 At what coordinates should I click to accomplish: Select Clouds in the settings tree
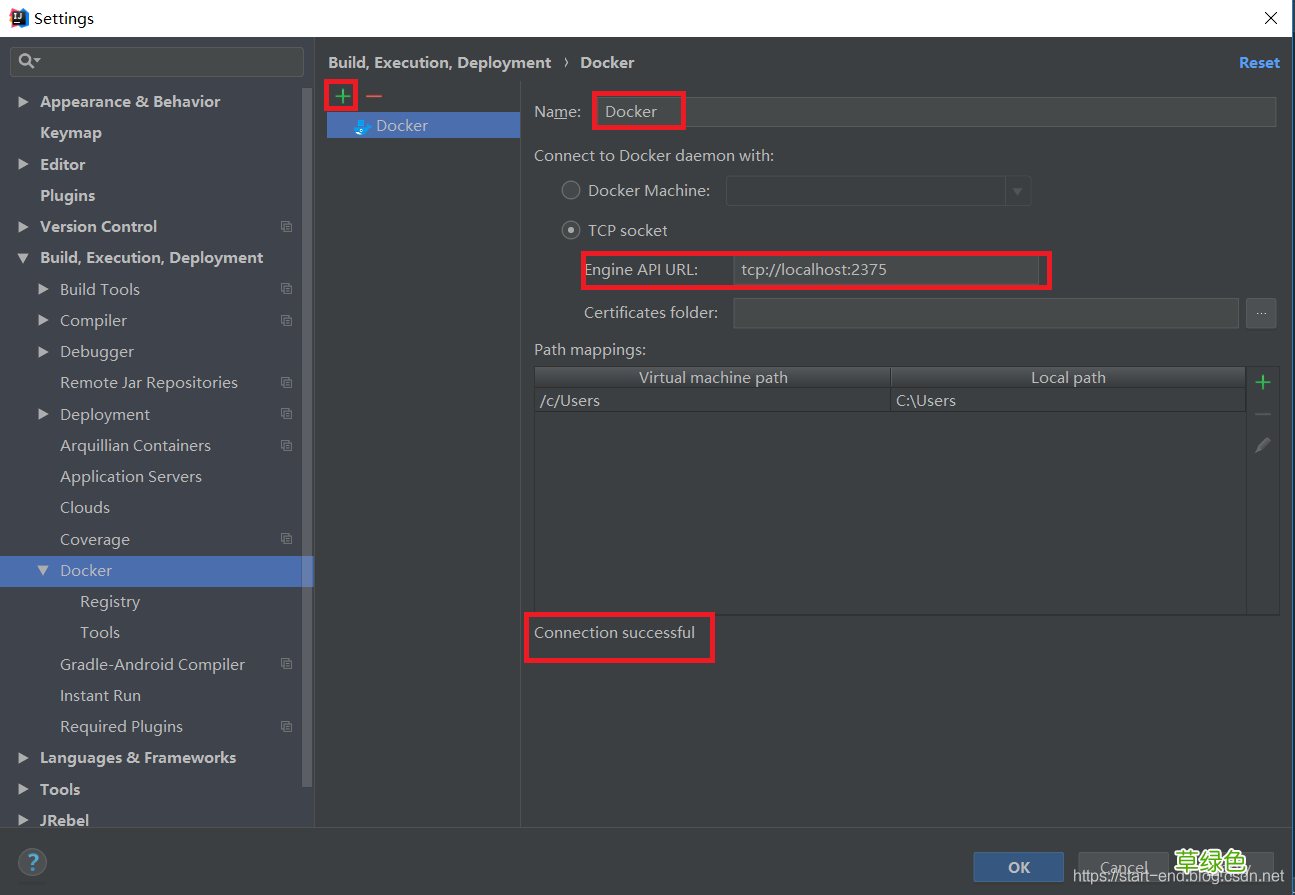click(85, 508)
